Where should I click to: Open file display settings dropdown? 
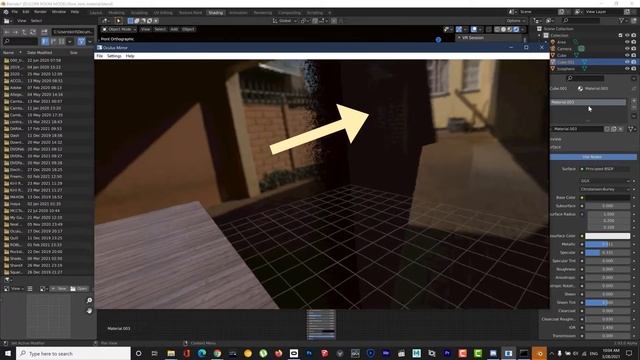pos(70,41)
